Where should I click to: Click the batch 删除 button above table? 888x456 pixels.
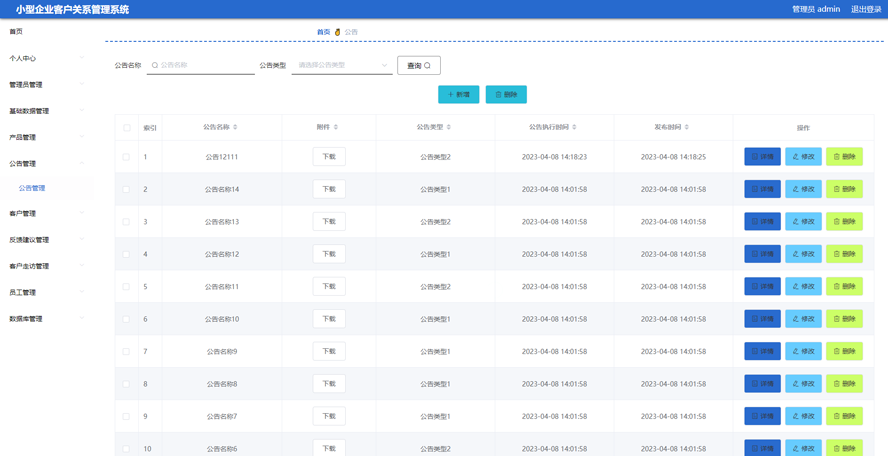coord(506,95)
